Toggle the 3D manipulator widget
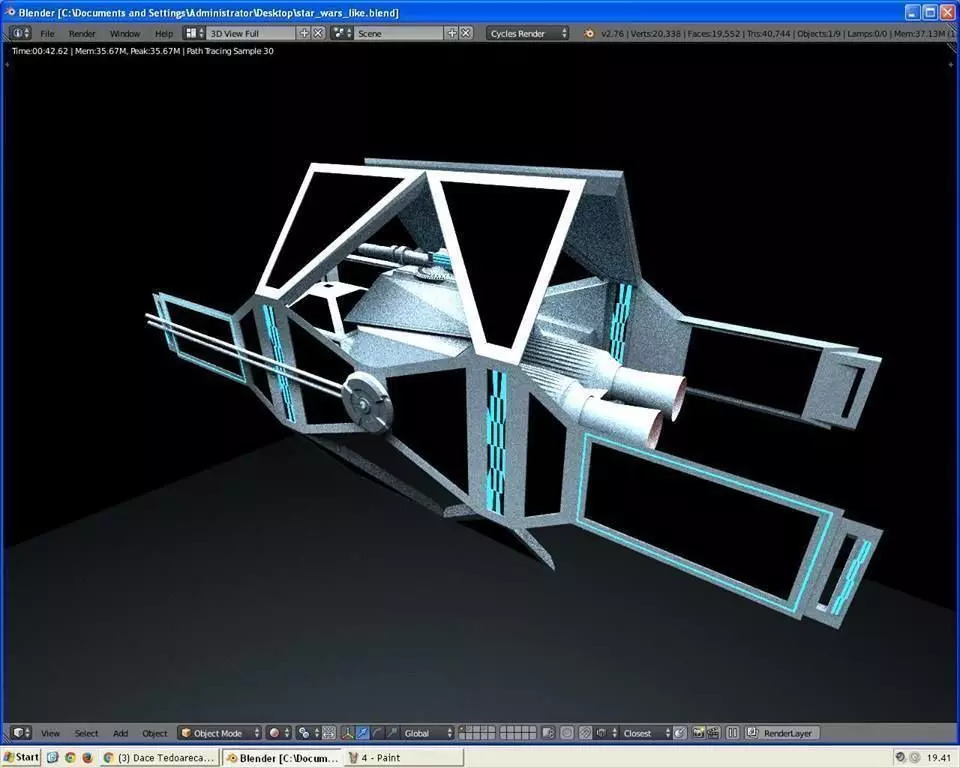Viewport: 960px width, 768px height. click(x=348, y=732)
